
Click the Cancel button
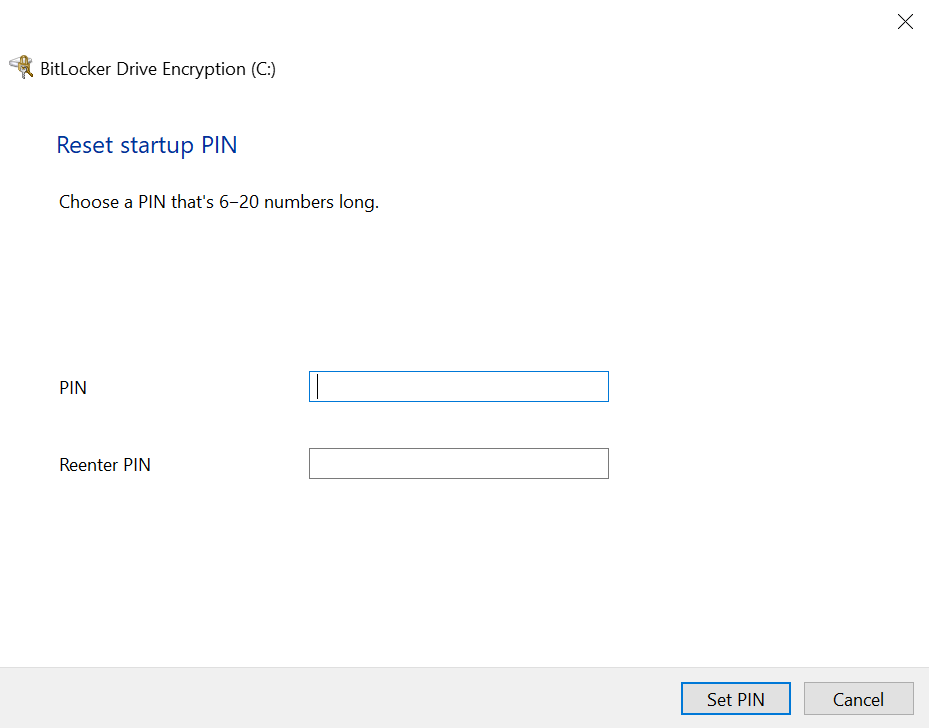coord(858,699)
